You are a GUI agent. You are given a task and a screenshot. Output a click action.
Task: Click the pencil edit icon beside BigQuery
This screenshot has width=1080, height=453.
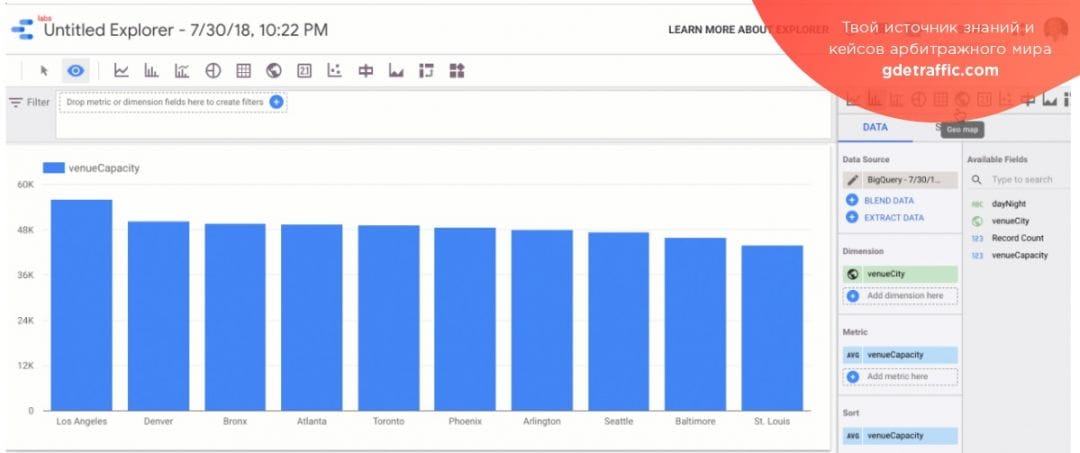tap(853, 180)
